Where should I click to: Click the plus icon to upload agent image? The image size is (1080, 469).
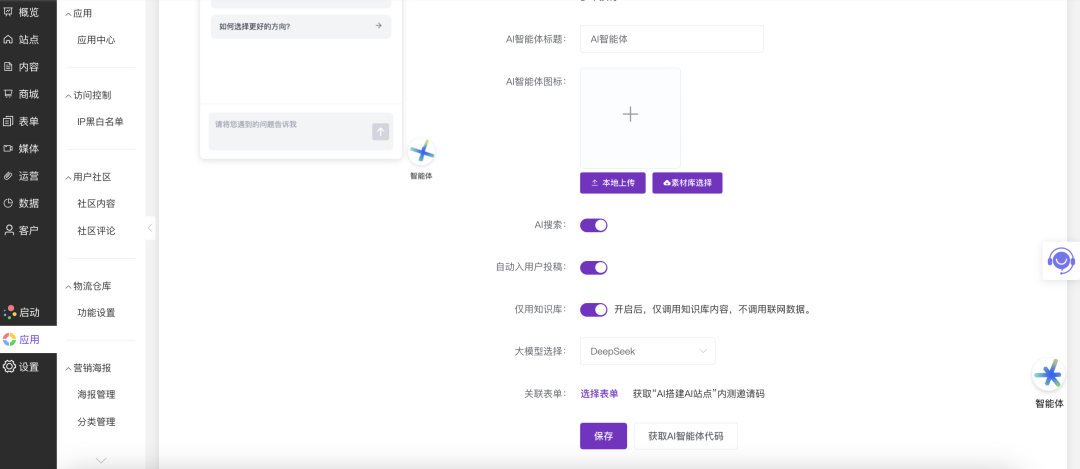[630, 115]
